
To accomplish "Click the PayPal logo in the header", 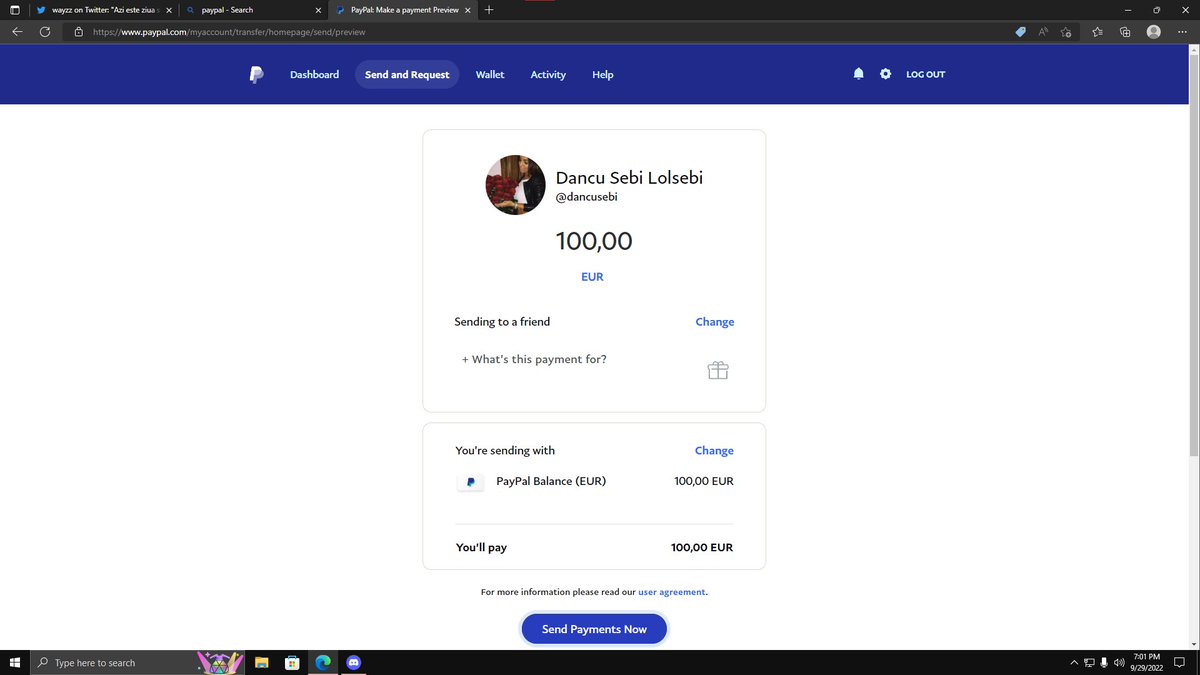I will pos(256,74).
